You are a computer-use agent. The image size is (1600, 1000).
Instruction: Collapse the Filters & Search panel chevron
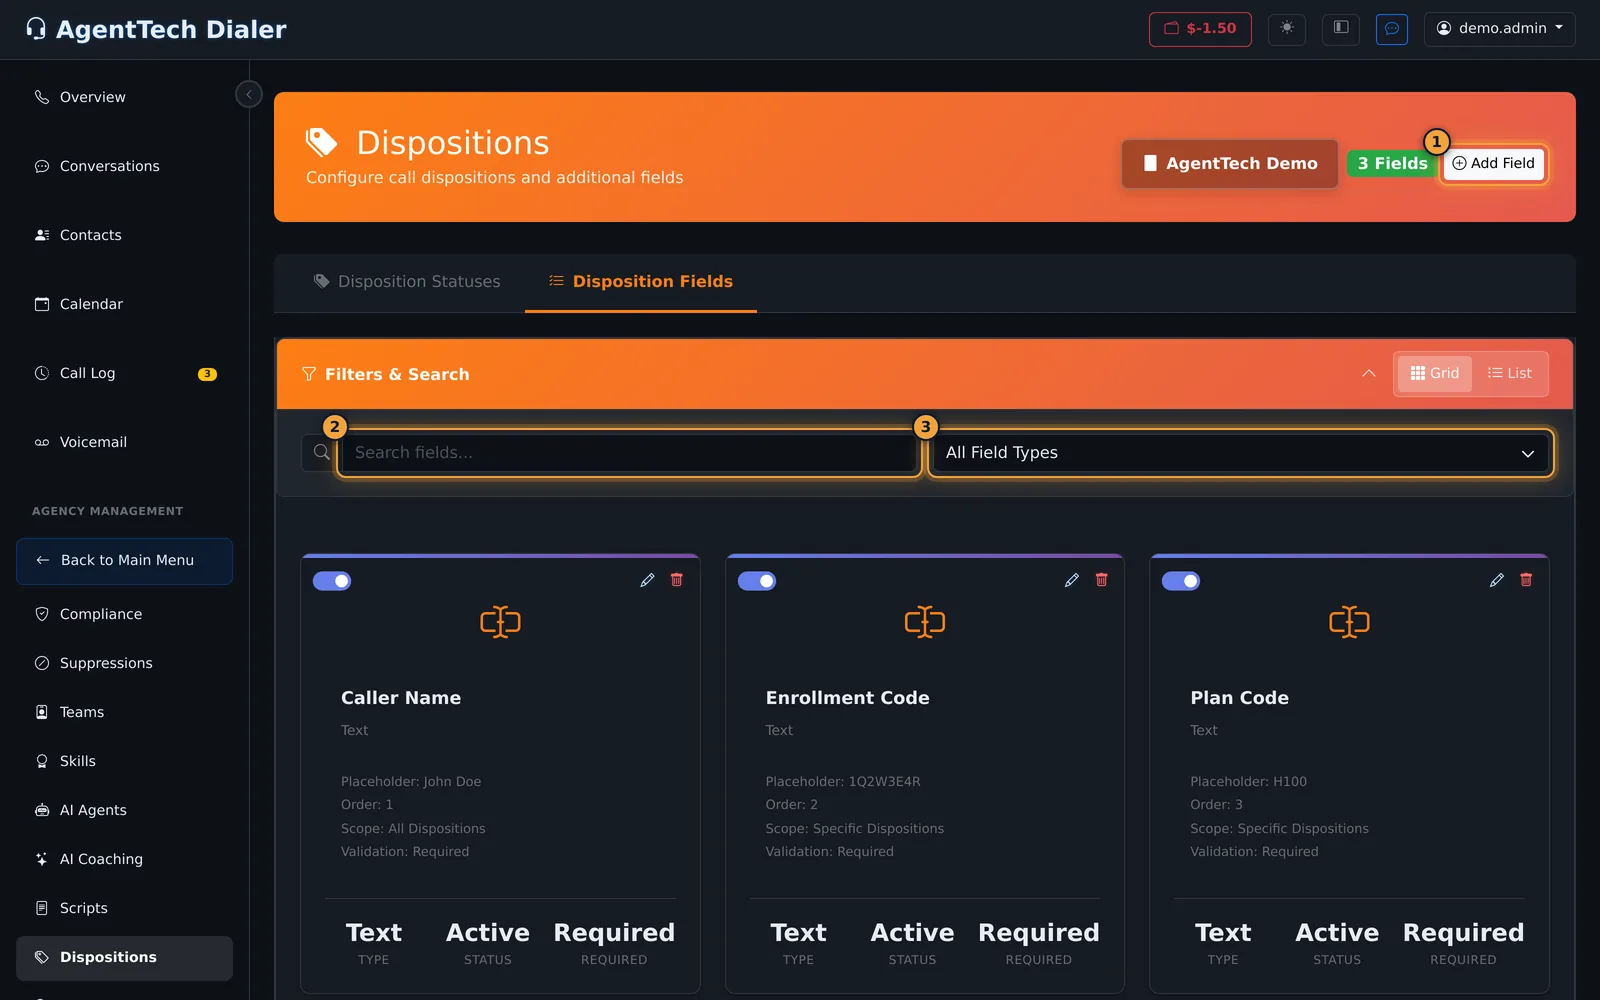tap(1369, 373)
